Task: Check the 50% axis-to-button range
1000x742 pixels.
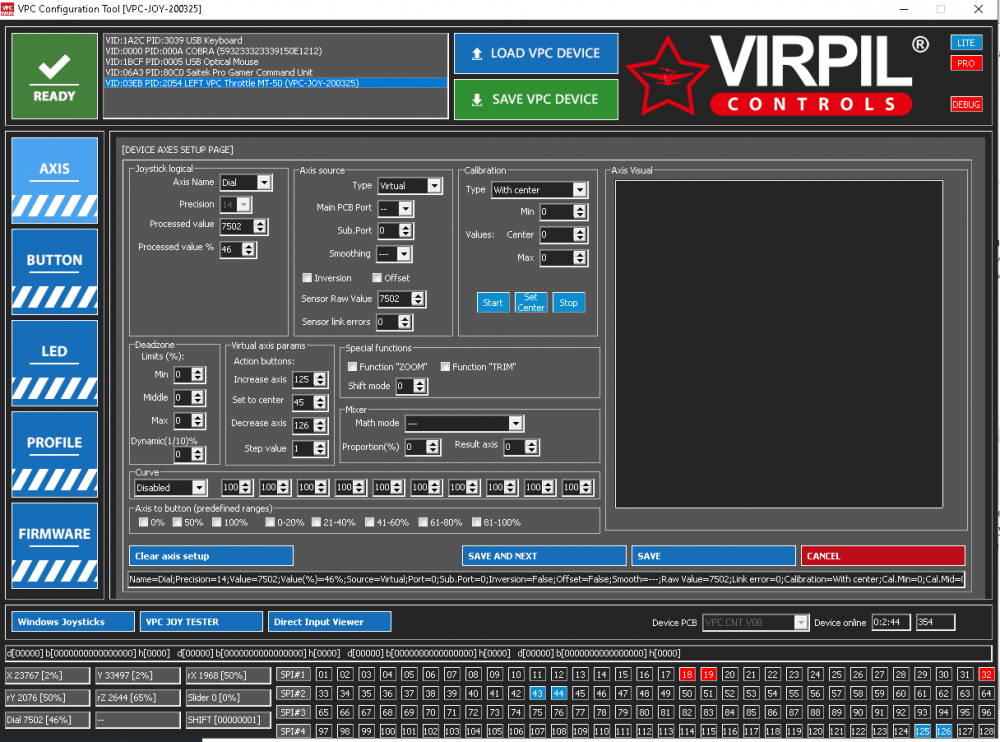Action: pos(177,522)
